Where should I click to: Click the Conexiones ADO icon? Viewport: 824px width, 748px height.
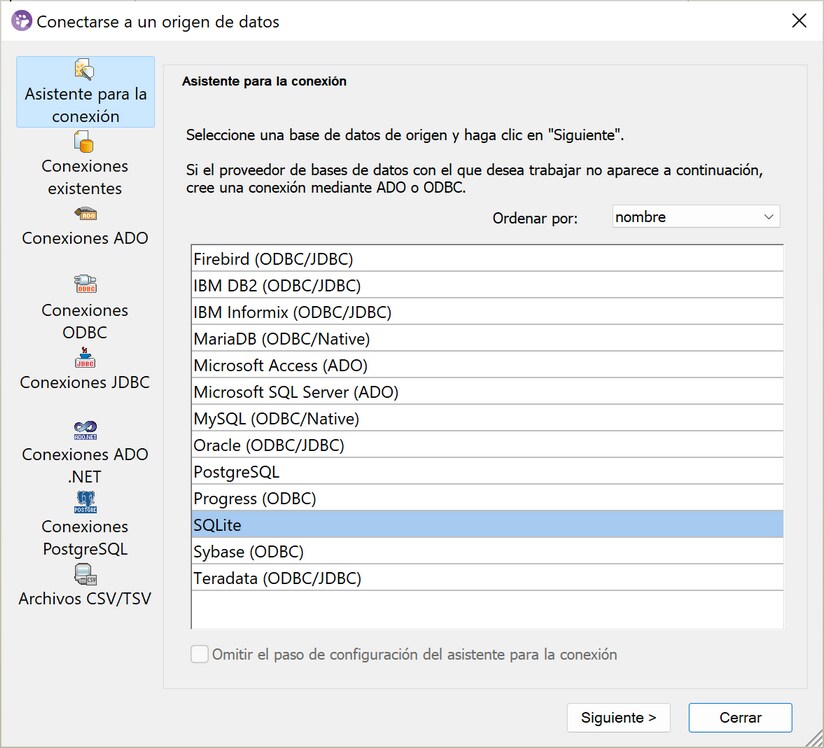(x=85, y=214)
